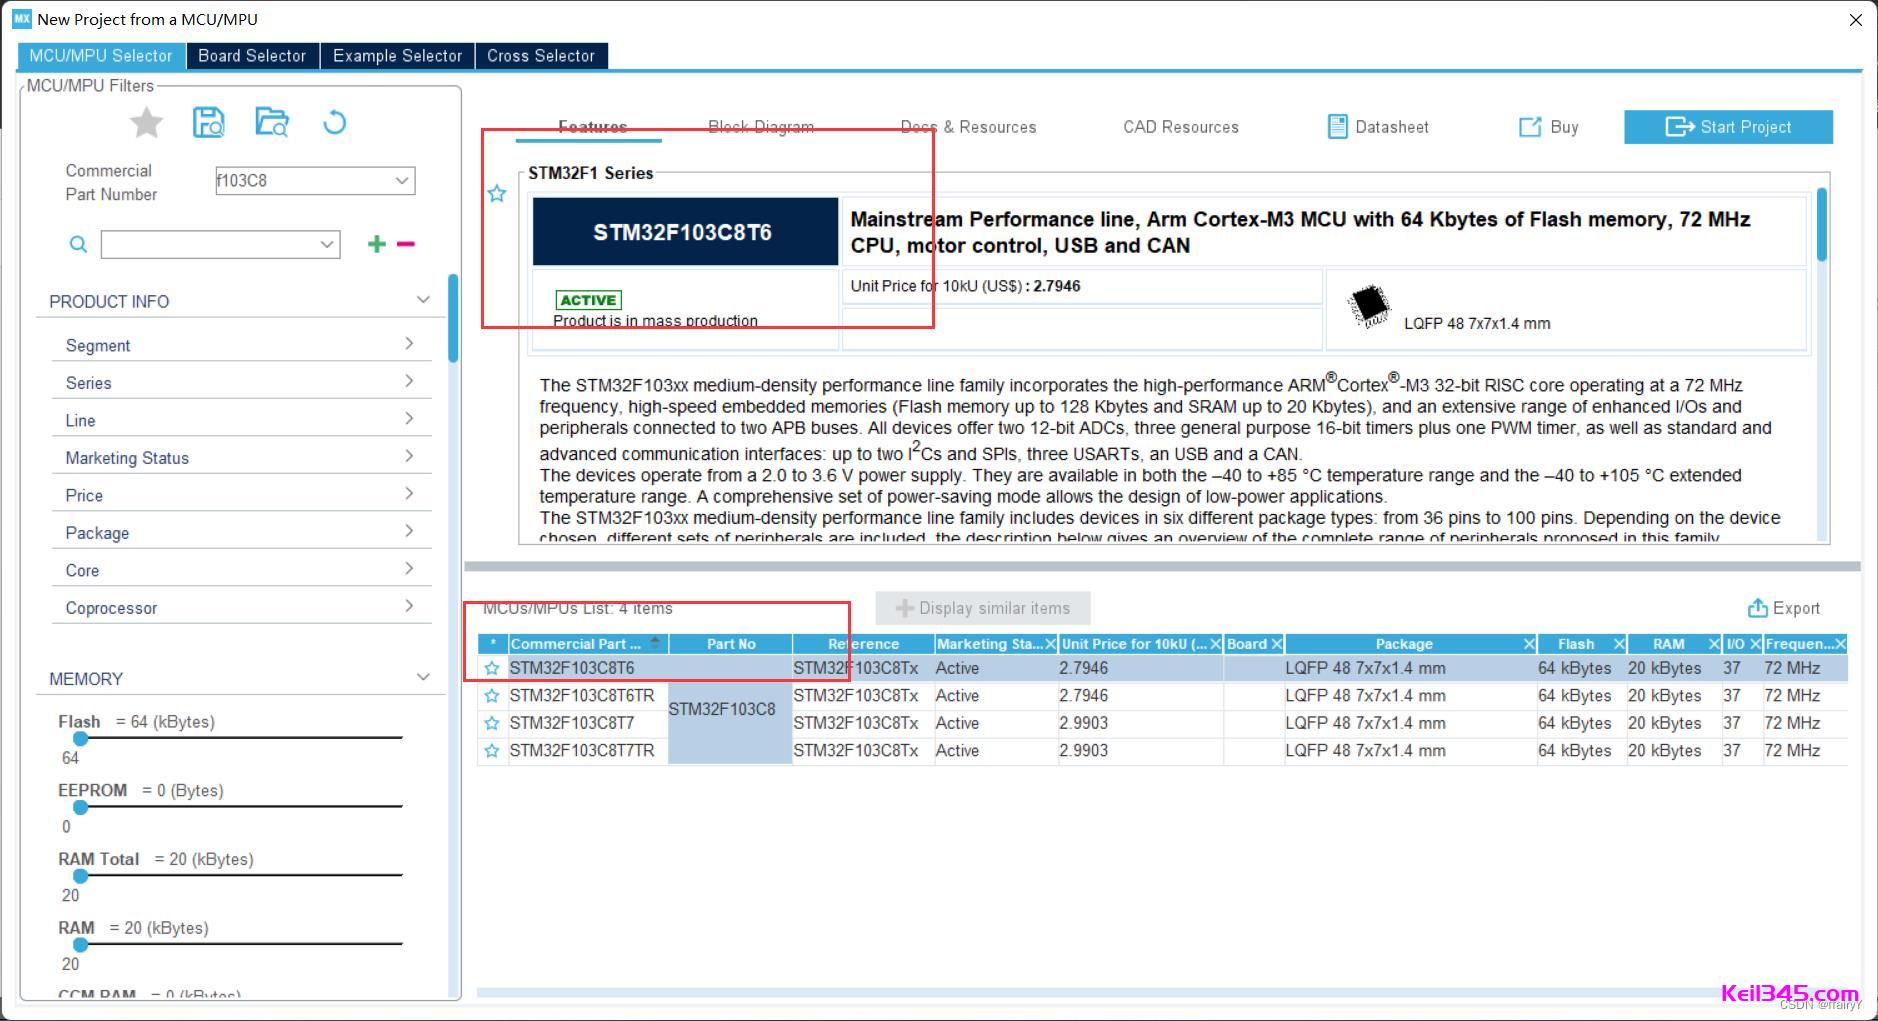Click the filters panel vertical scrollbar
Screen dimensions: 1878x1021
point(453,318)
